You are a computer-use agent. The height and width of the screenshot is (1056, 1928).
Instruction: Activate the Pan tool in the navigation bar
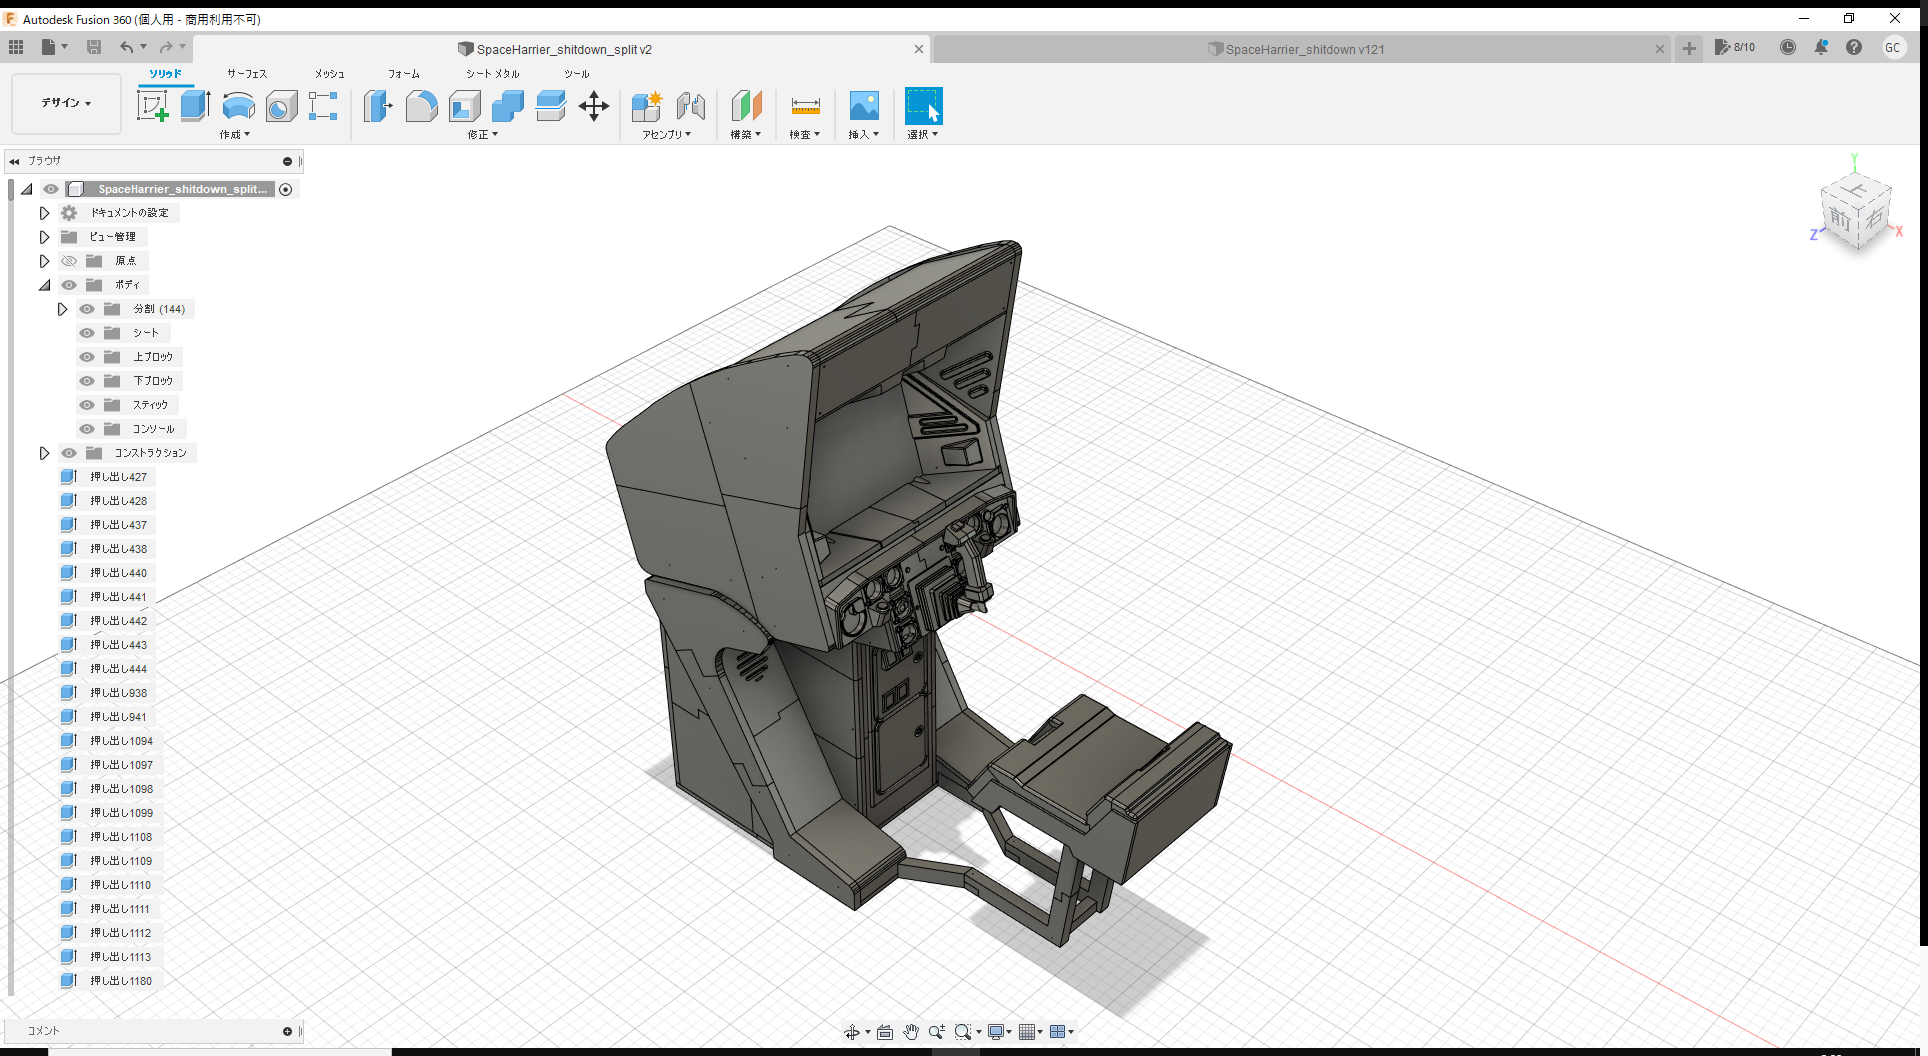(911, 1031)
